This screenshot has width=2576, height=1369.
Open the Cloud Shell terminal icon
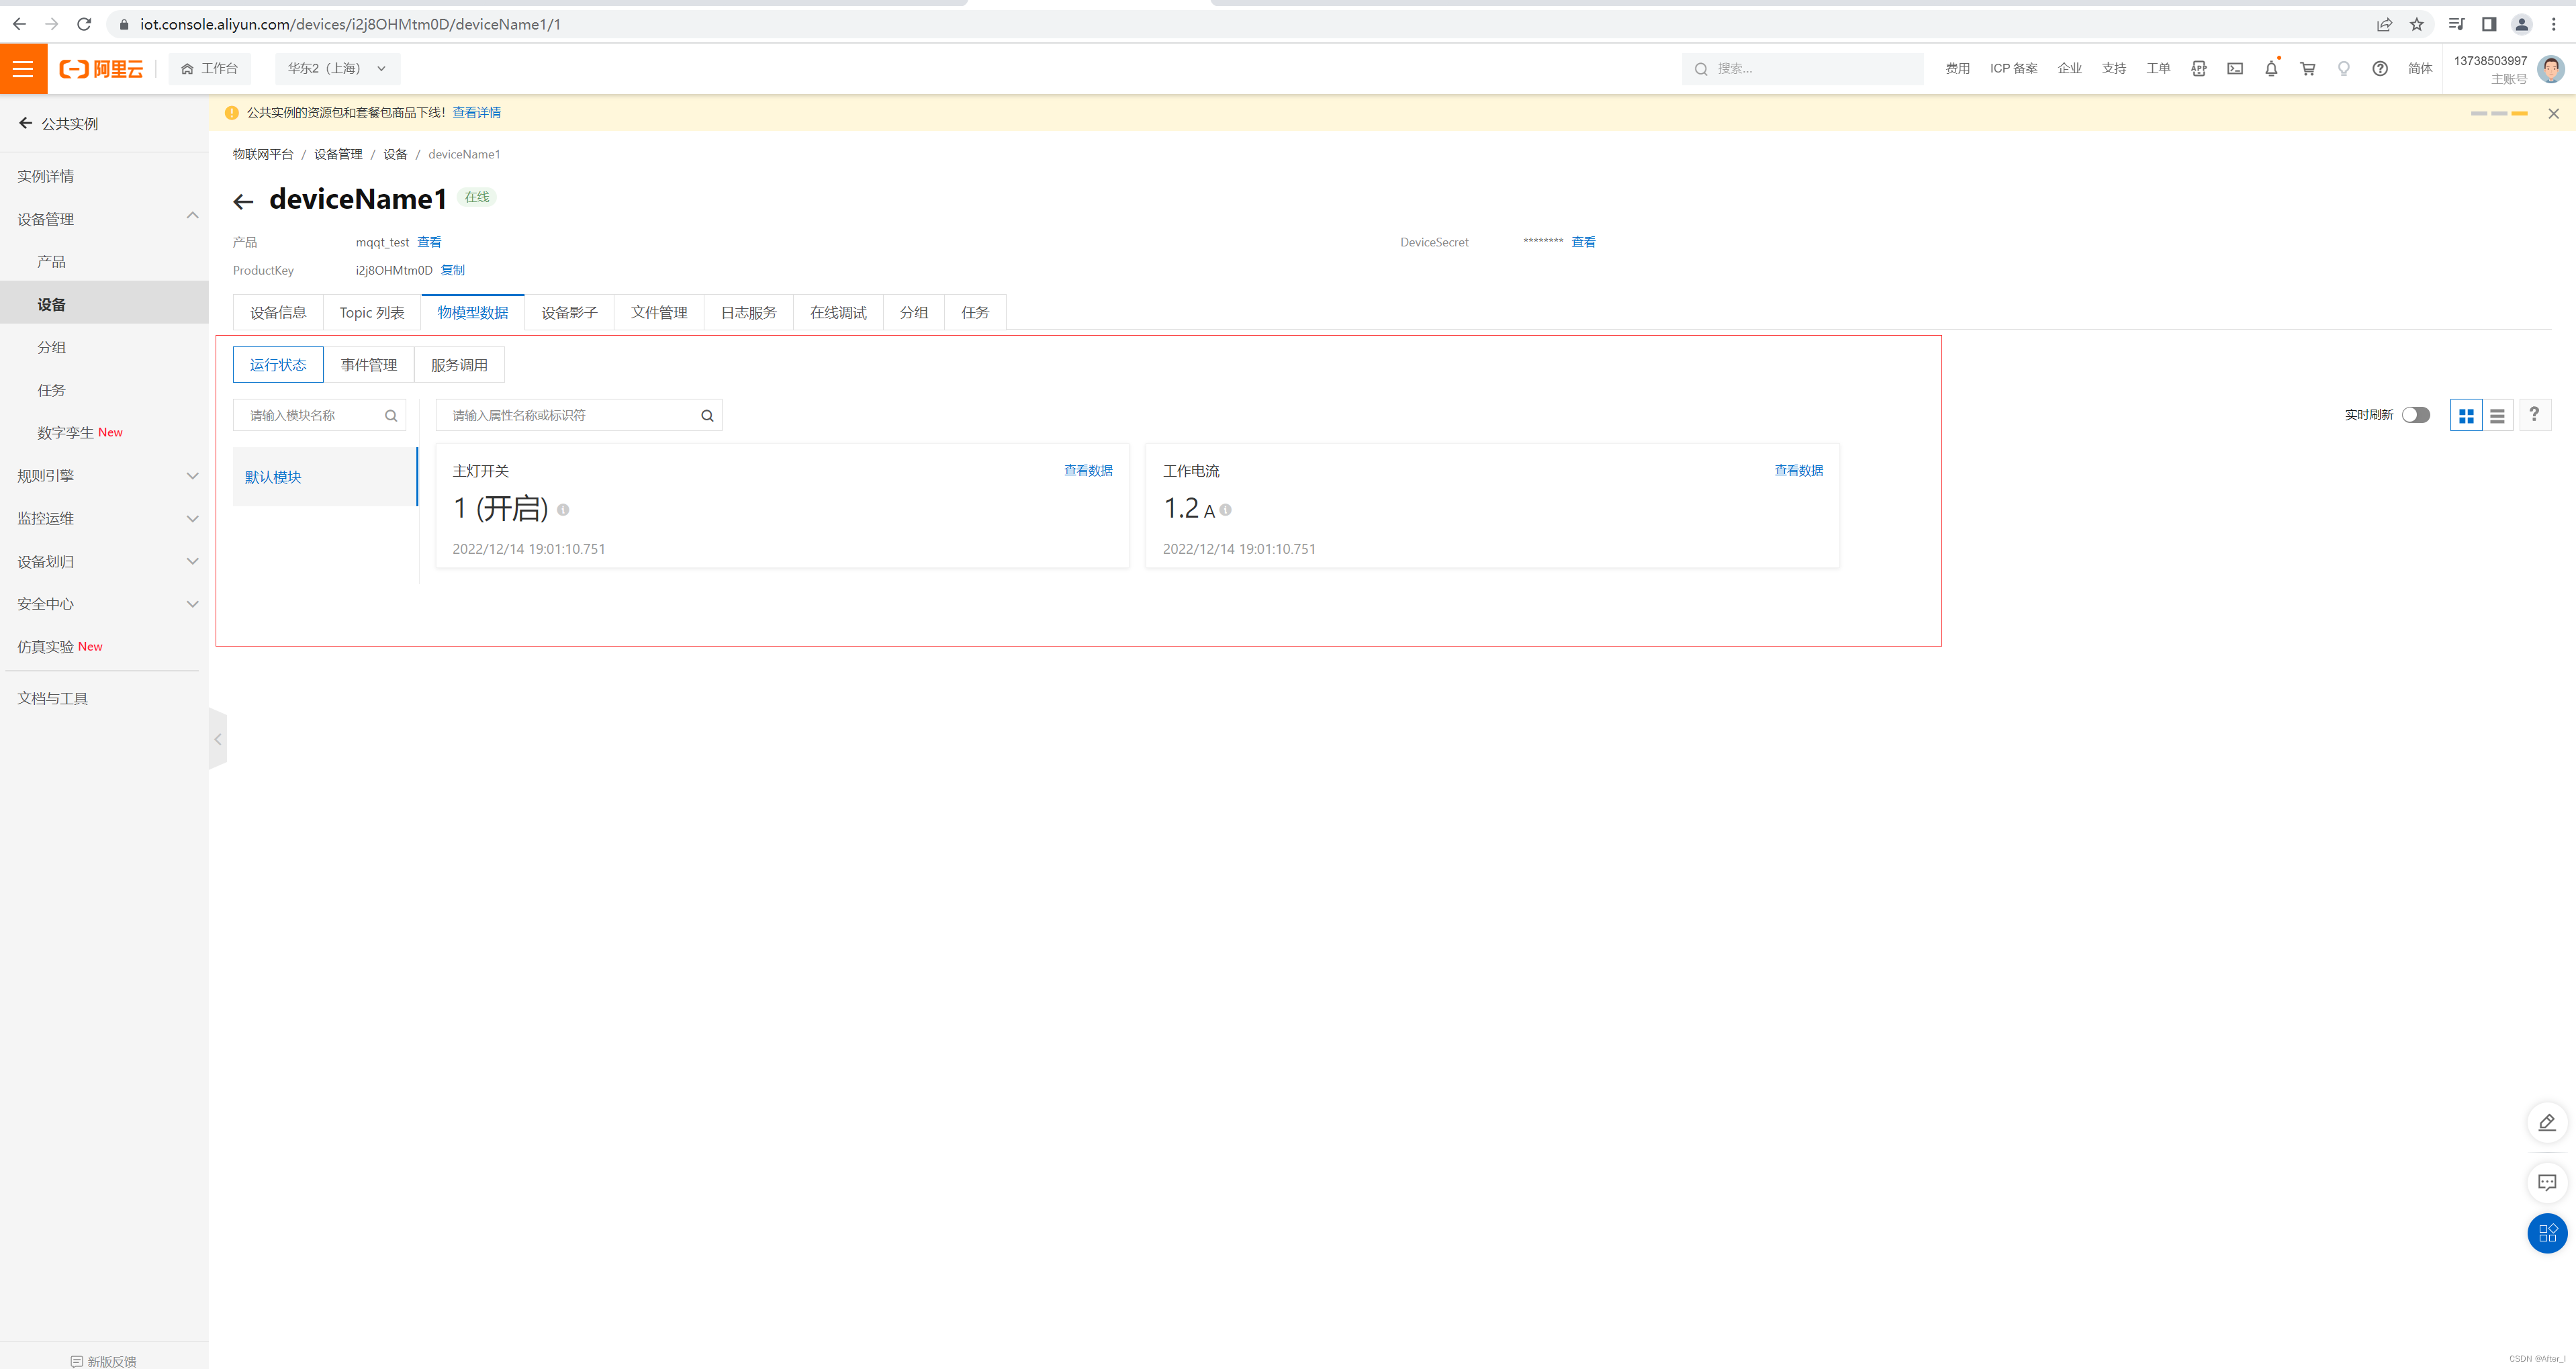(2234, 69)
